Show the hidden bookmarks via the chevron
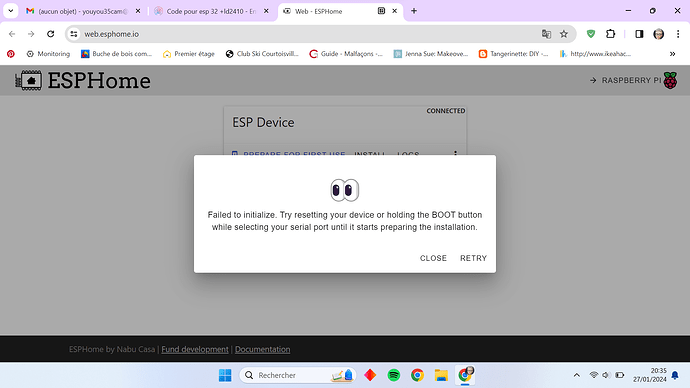Image resolution: width=690 pixels, height=388 pixels. click(672, 54)
